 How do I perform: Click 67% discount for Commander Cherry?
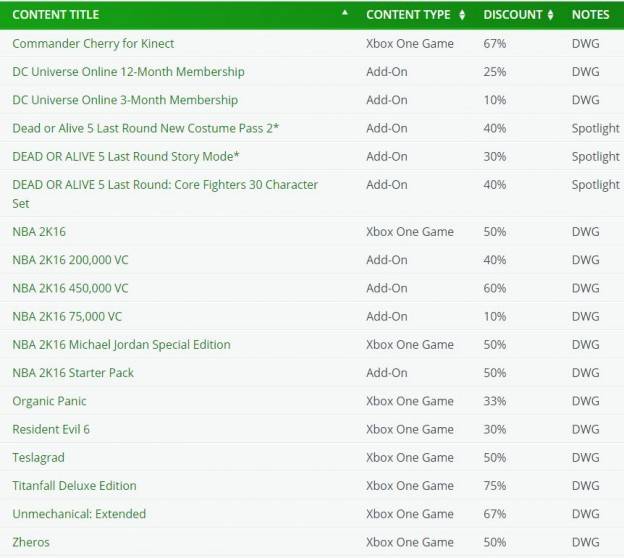point(495,43)
